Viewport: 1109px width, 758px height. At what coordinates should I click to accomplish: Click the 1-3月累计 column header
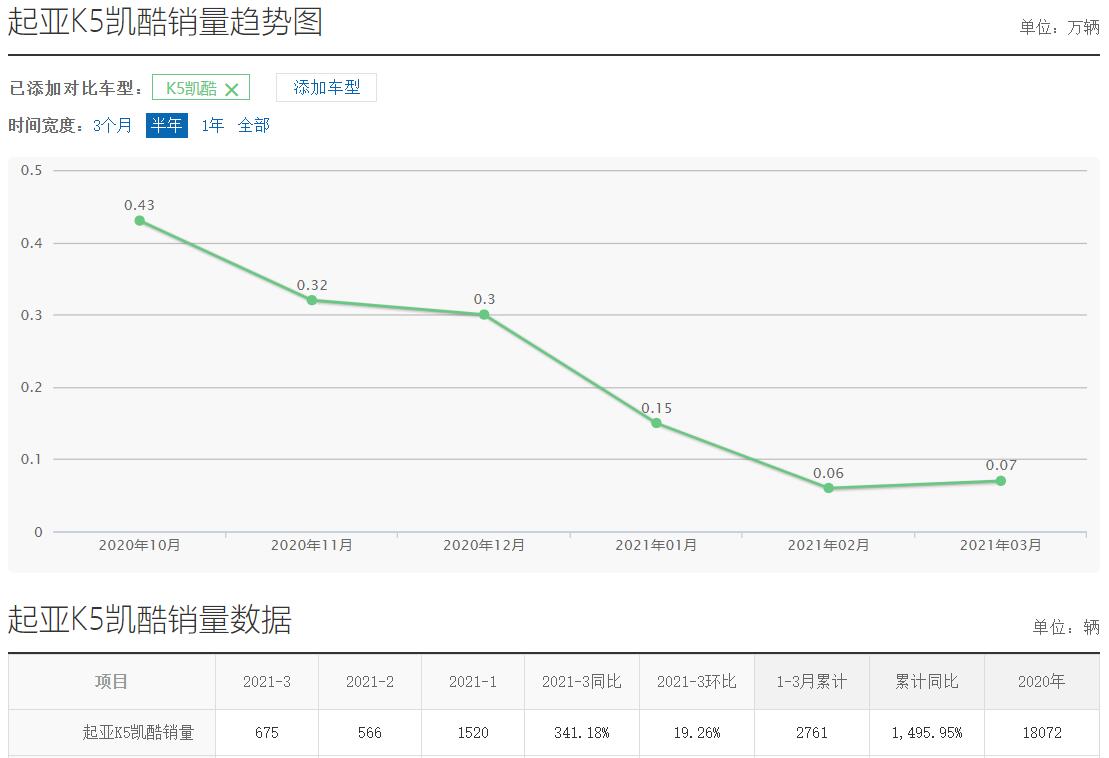812,682
